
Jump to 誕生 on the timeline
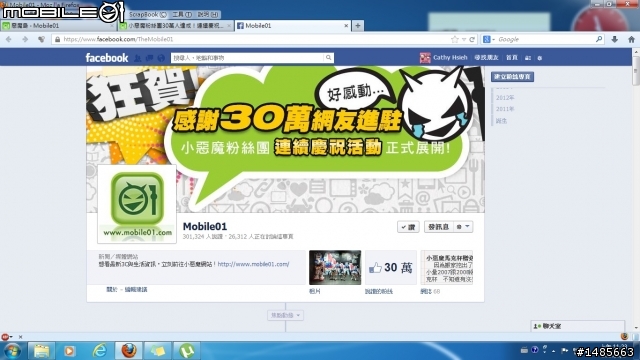(x=501, y=121)
